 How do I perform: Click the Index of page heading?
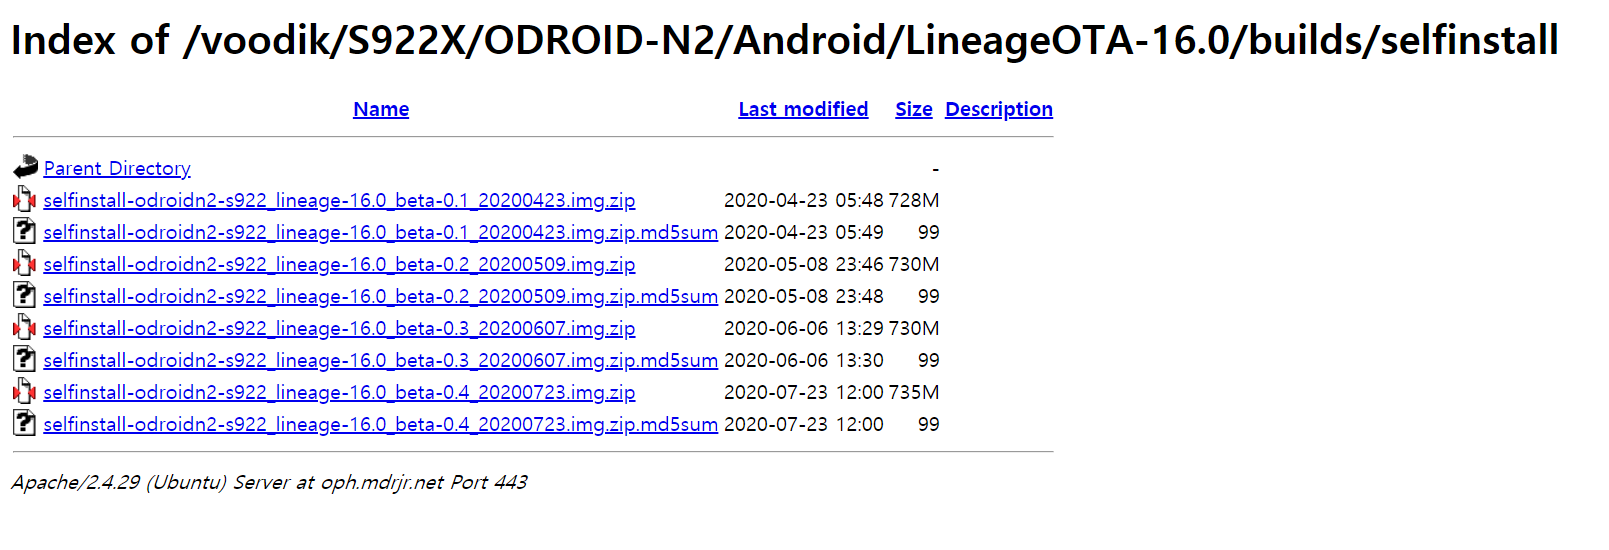click(x=785, y=40)
